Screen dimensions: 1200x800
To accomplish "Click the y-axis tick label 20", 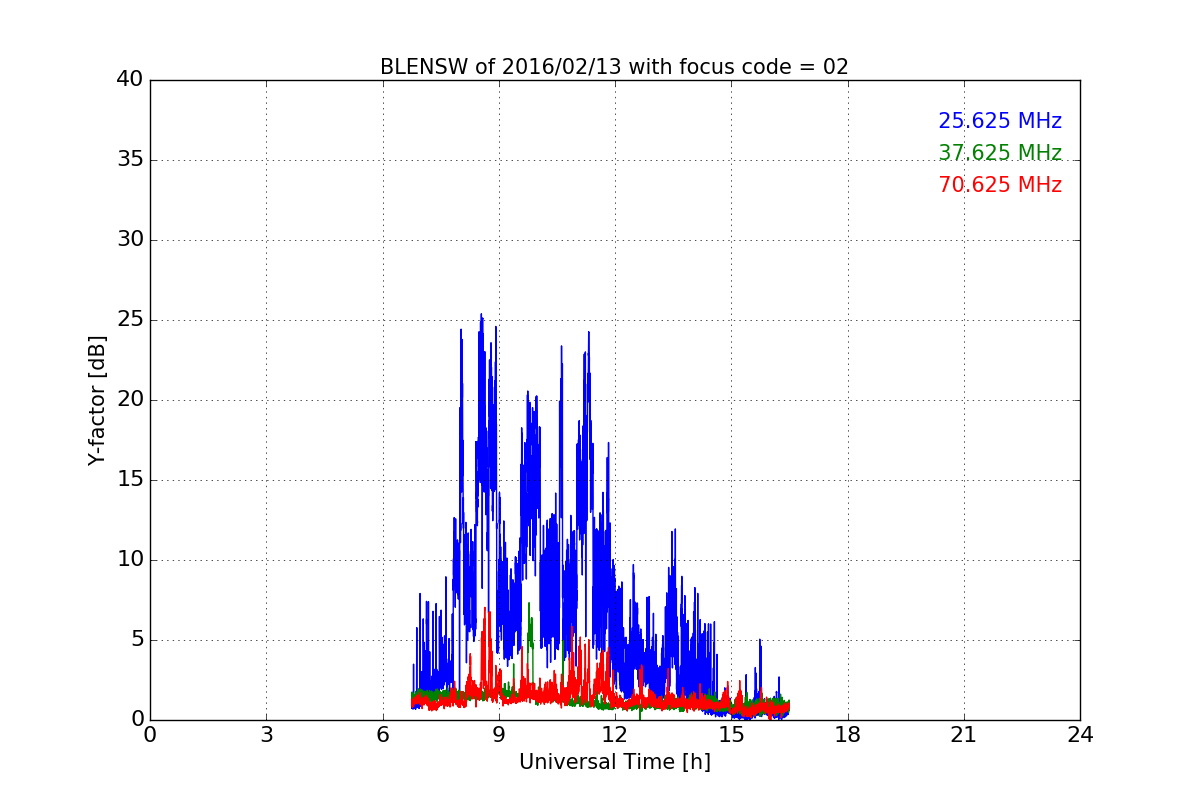I will [129, 400].
